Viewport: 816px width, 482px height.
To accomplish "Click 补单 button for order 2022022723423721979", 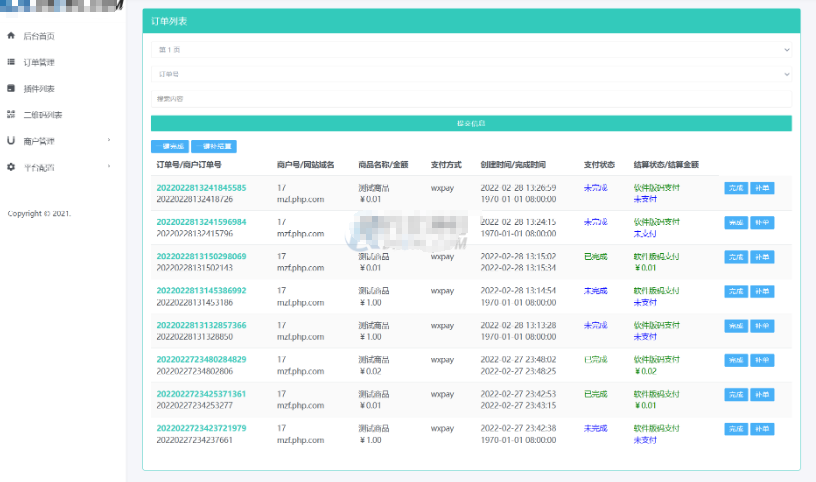I will pyautogui.click(x=762, y=429).
